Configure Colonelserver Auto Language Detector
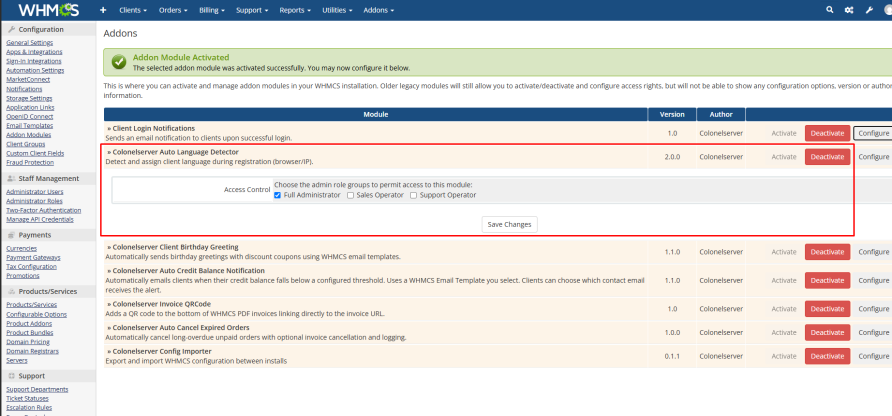 click(873, 157)
